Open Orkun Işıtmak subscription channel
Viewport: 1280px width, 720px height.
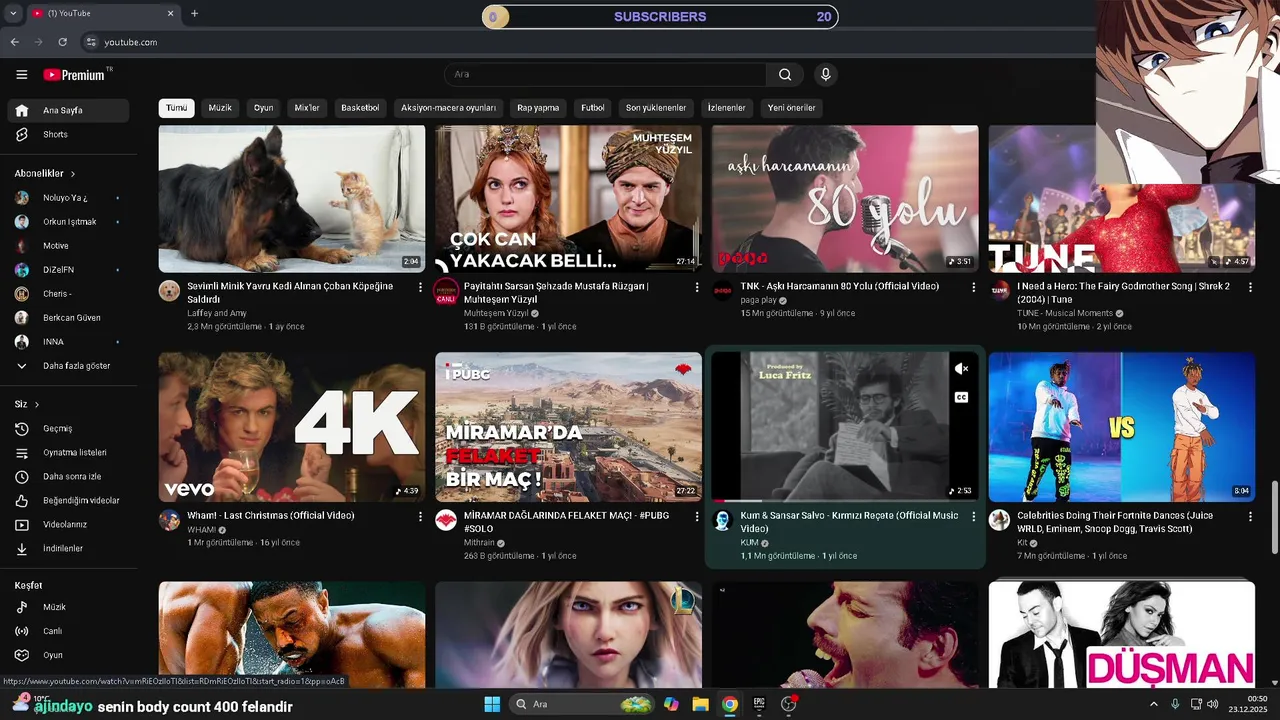68,222
